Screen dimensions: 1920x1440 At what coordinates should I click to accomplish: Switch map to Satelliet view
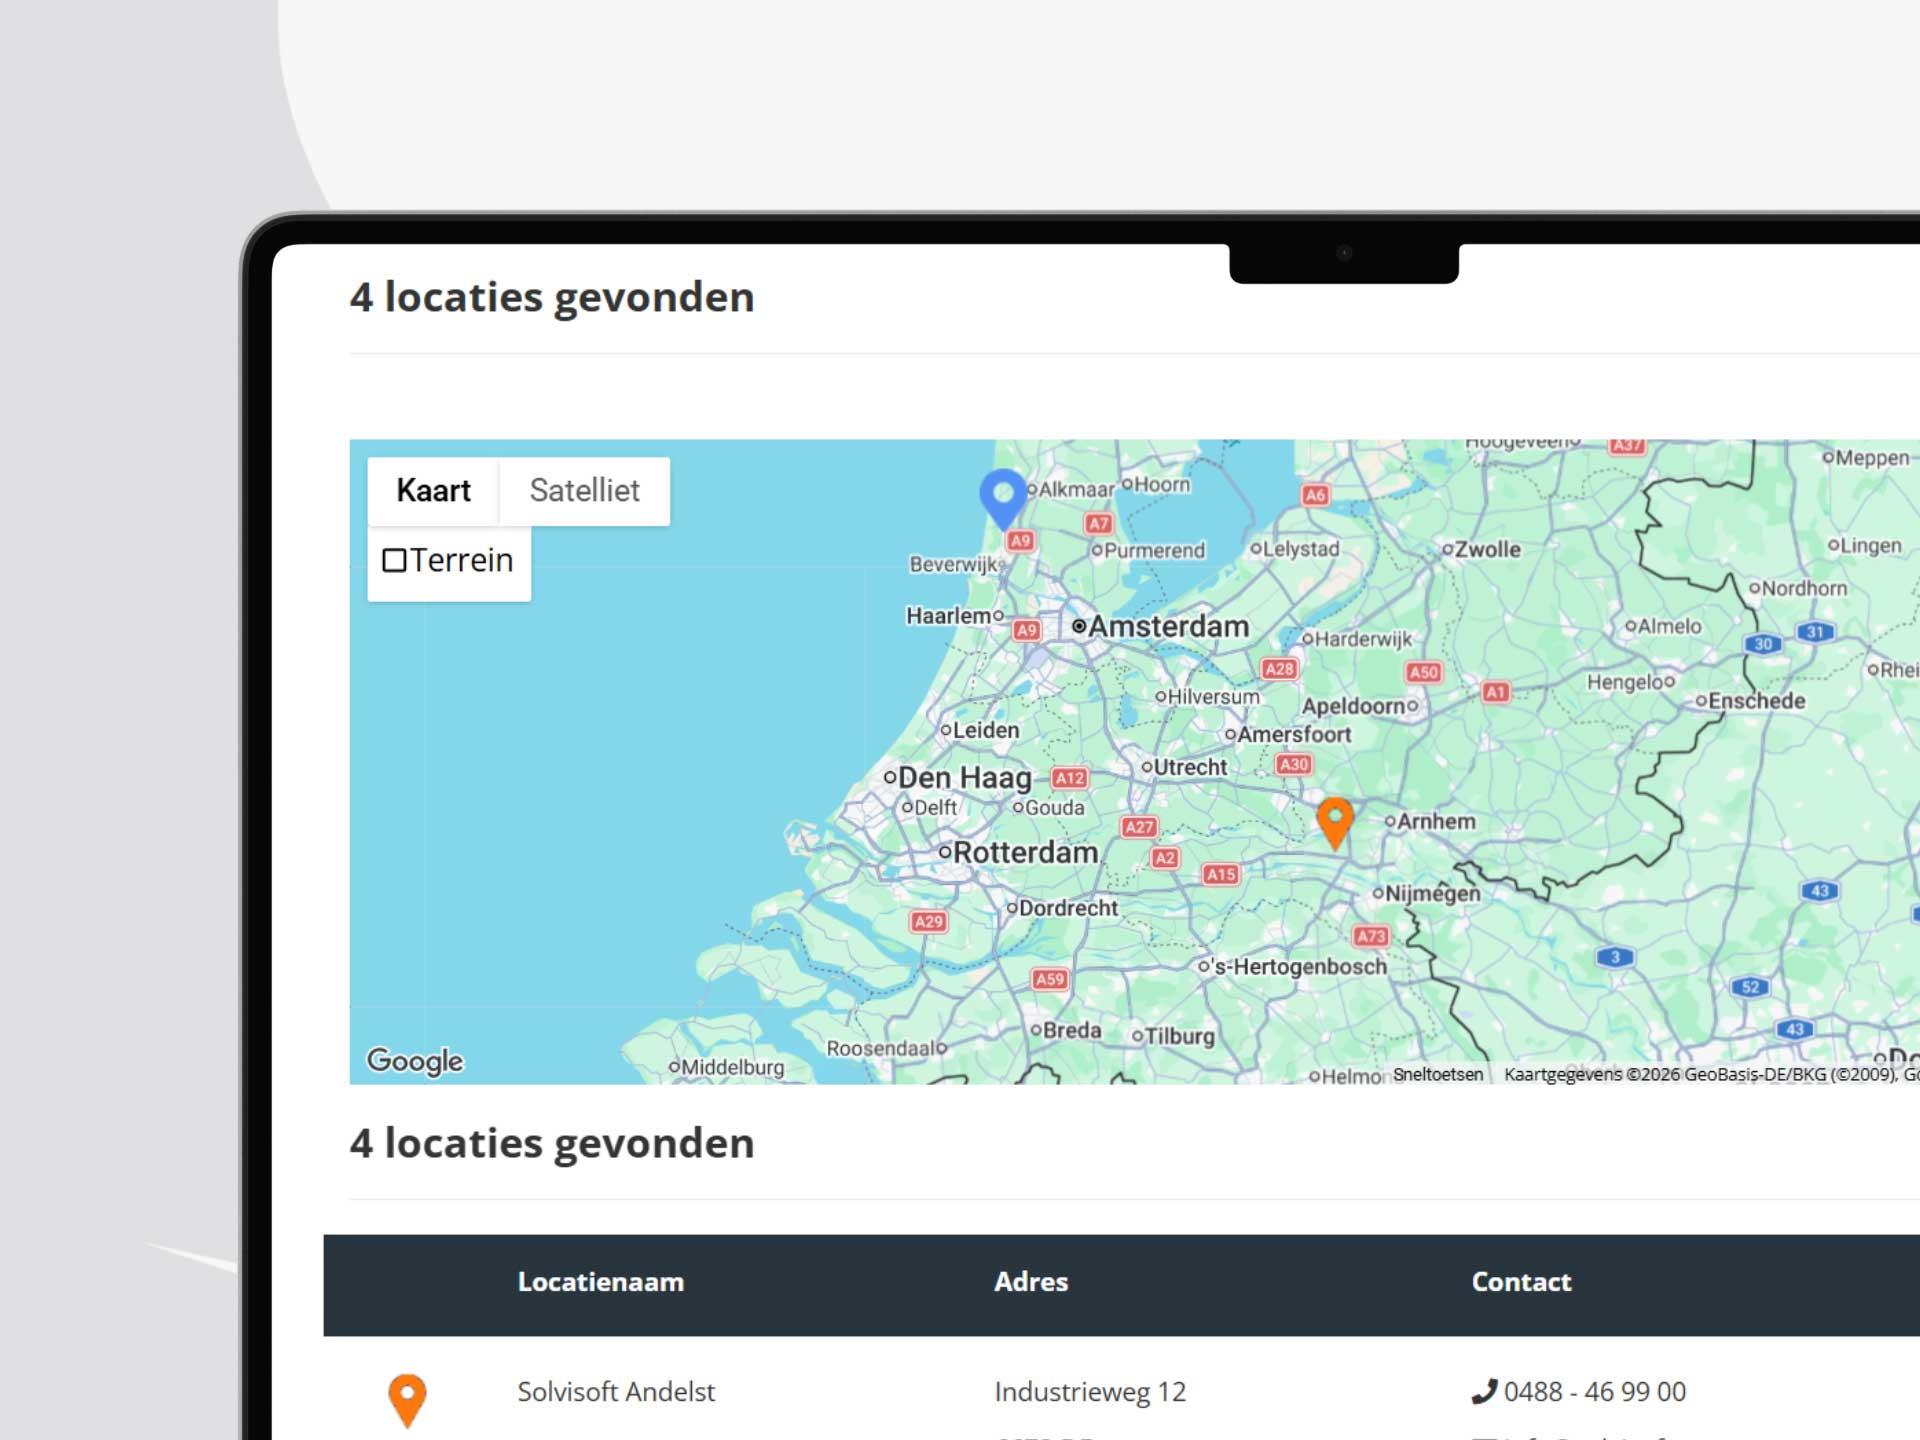pos(584,491)
